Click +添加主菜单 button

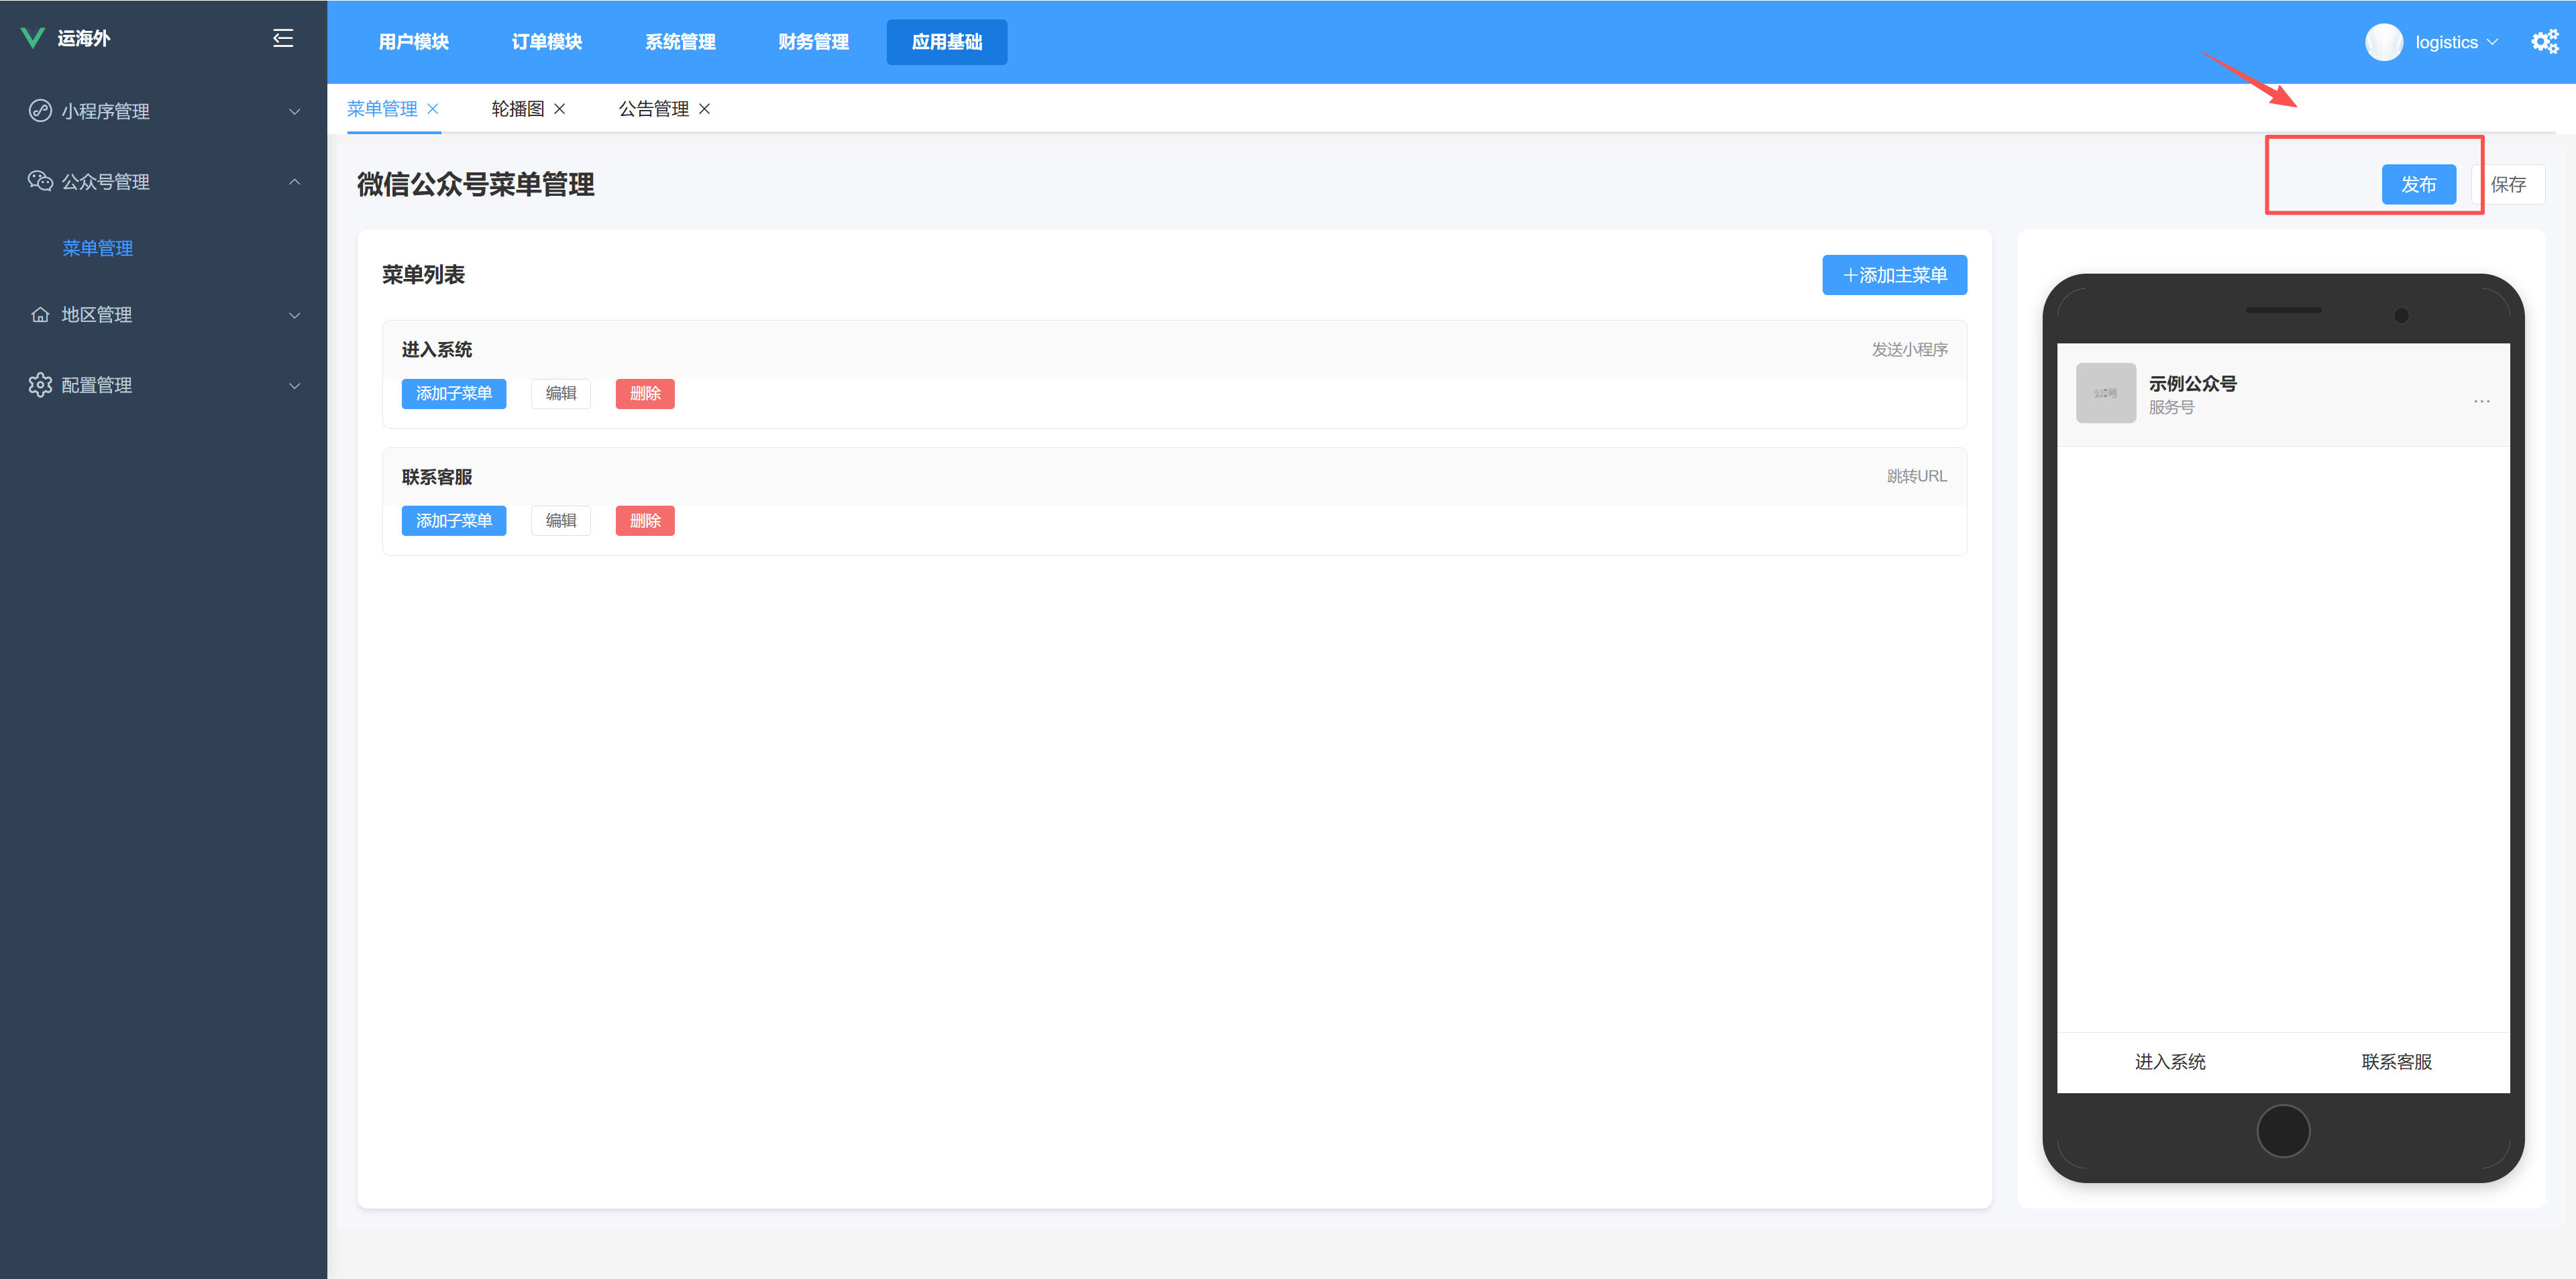click(1894, 275)
